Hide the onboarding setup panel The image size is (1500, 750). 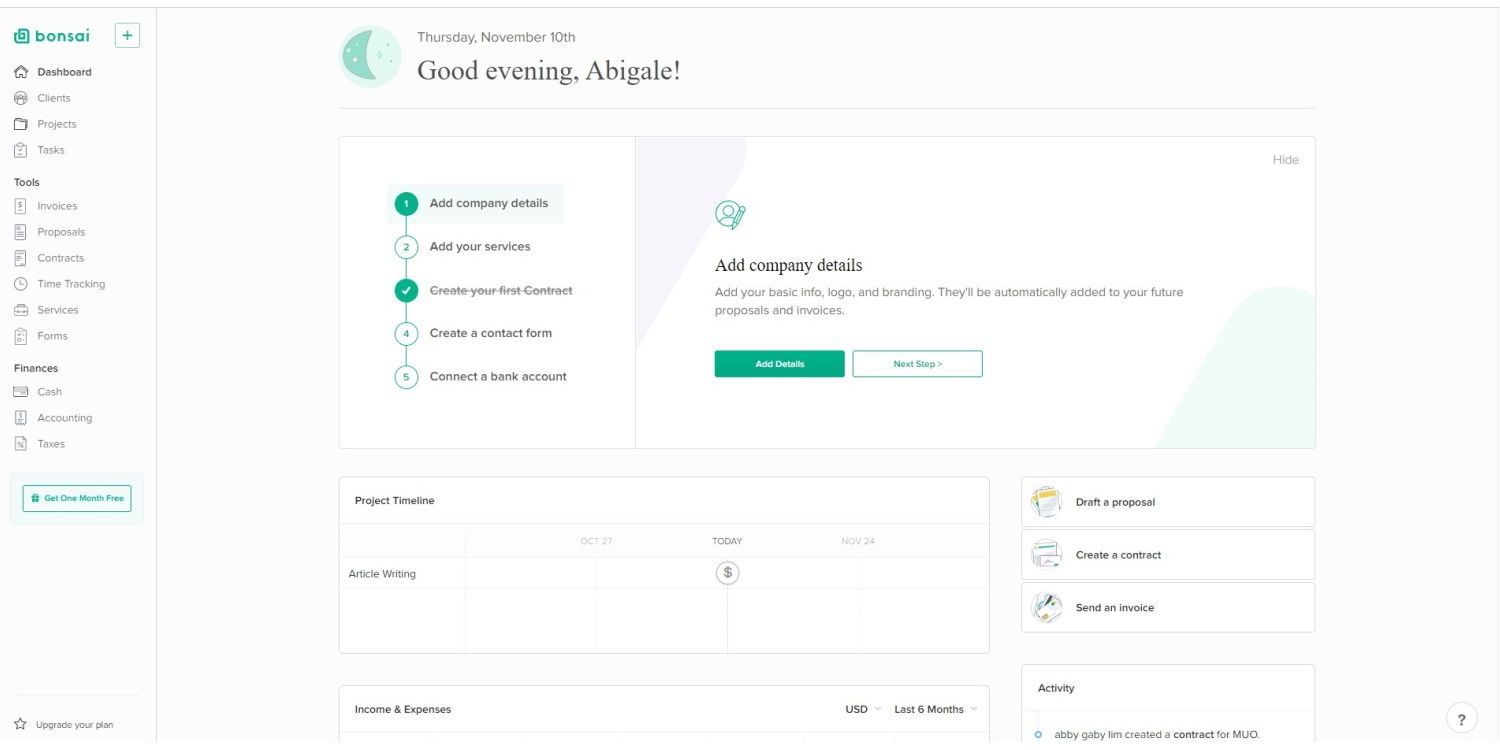click(1285, 160)
